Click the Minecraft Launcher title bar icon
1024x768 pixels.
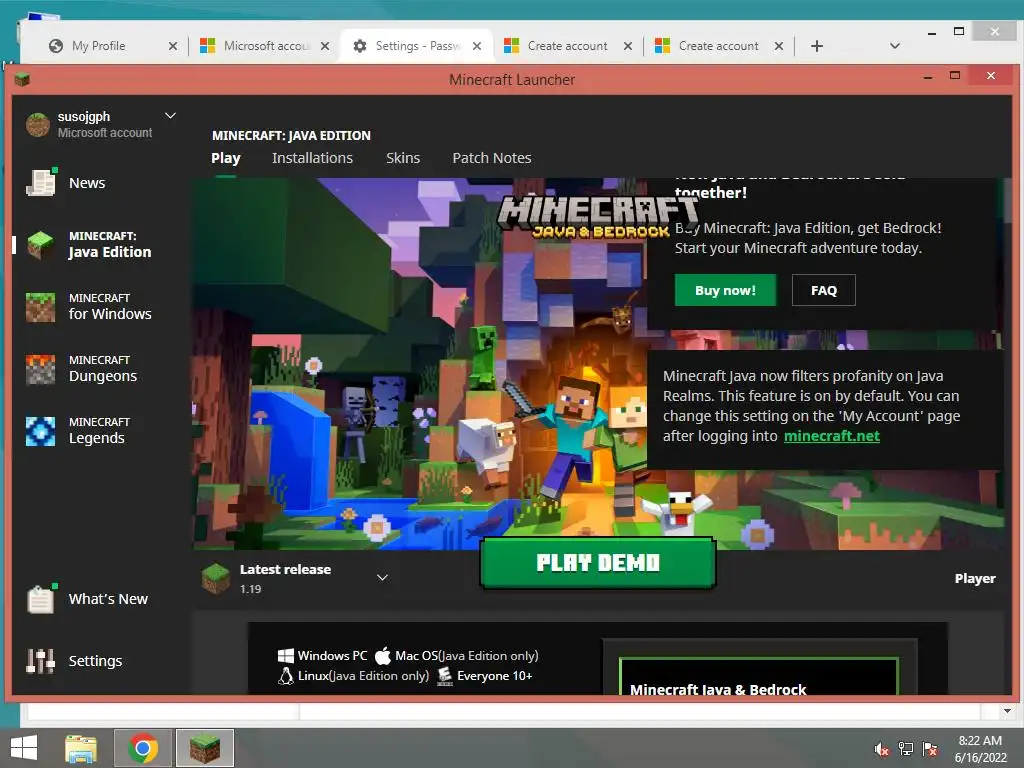[x=22, y=80]
